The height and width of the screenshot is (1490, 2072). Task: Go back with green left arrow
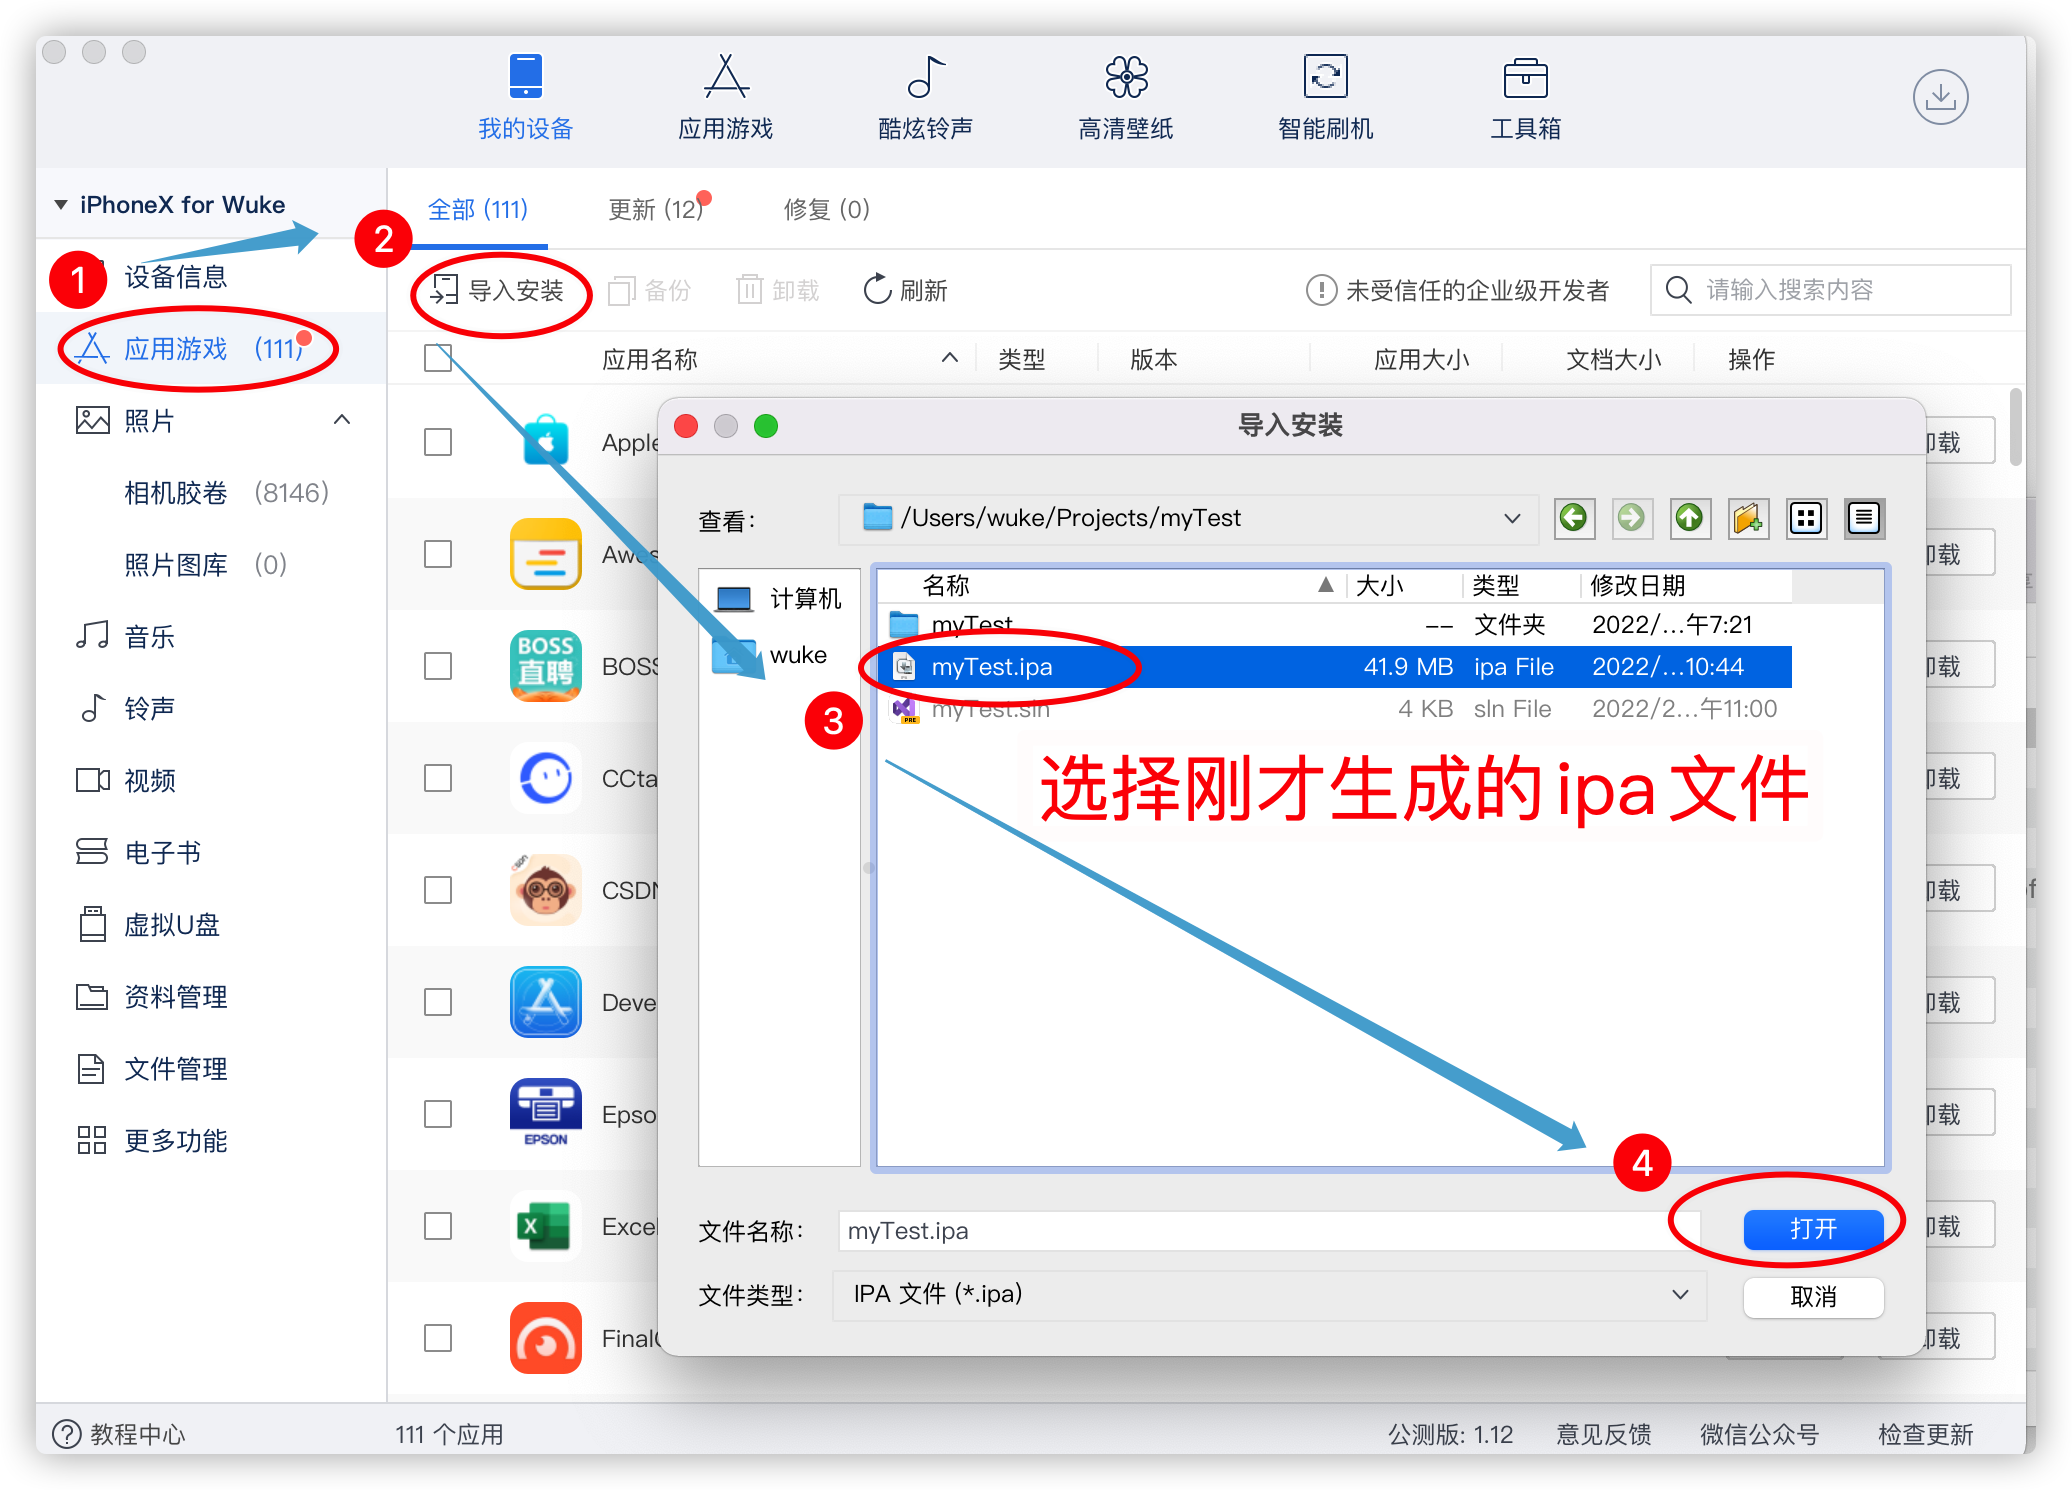[1574, 518]
